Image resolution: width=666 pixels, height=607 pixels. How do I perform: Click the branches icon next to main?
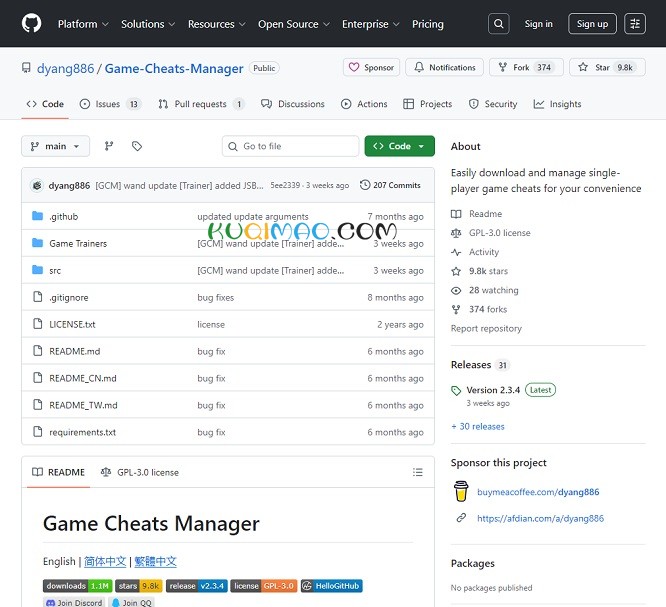coord(109,146)
